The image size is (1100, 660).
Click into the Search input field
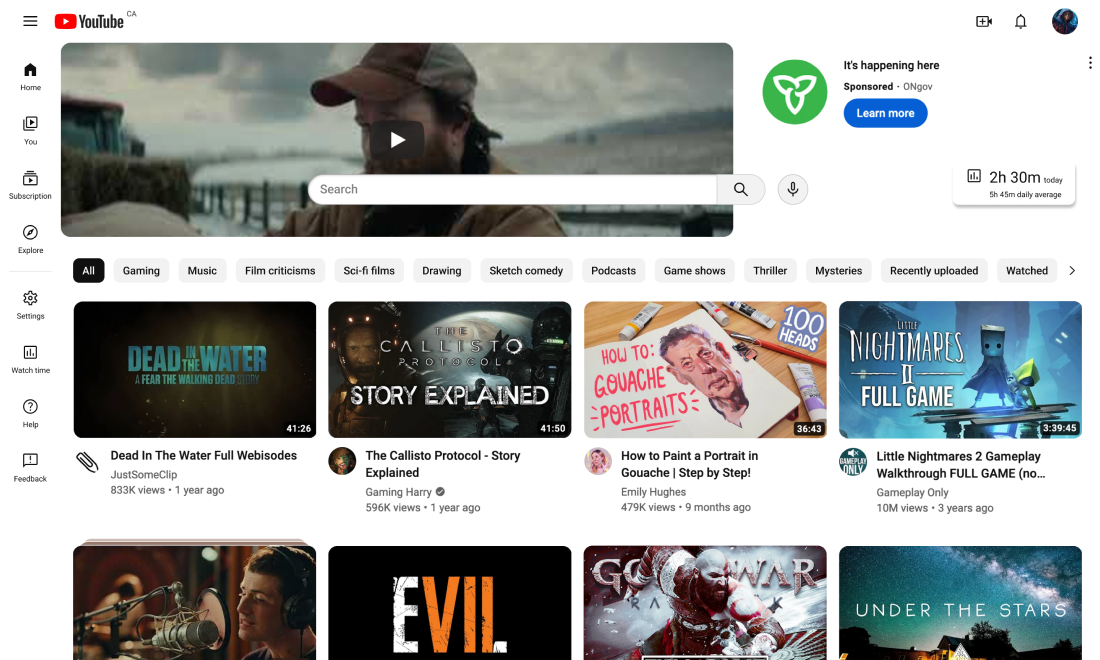(512, 189)
